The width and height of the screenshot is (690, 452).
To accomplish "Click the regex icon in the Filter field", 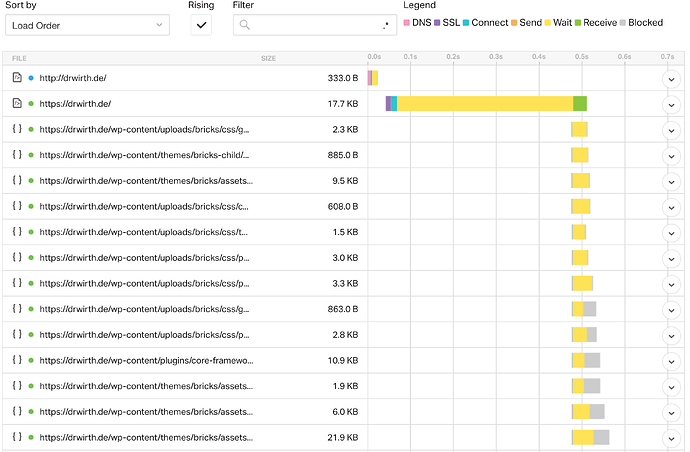I will [x=386, y=25].
